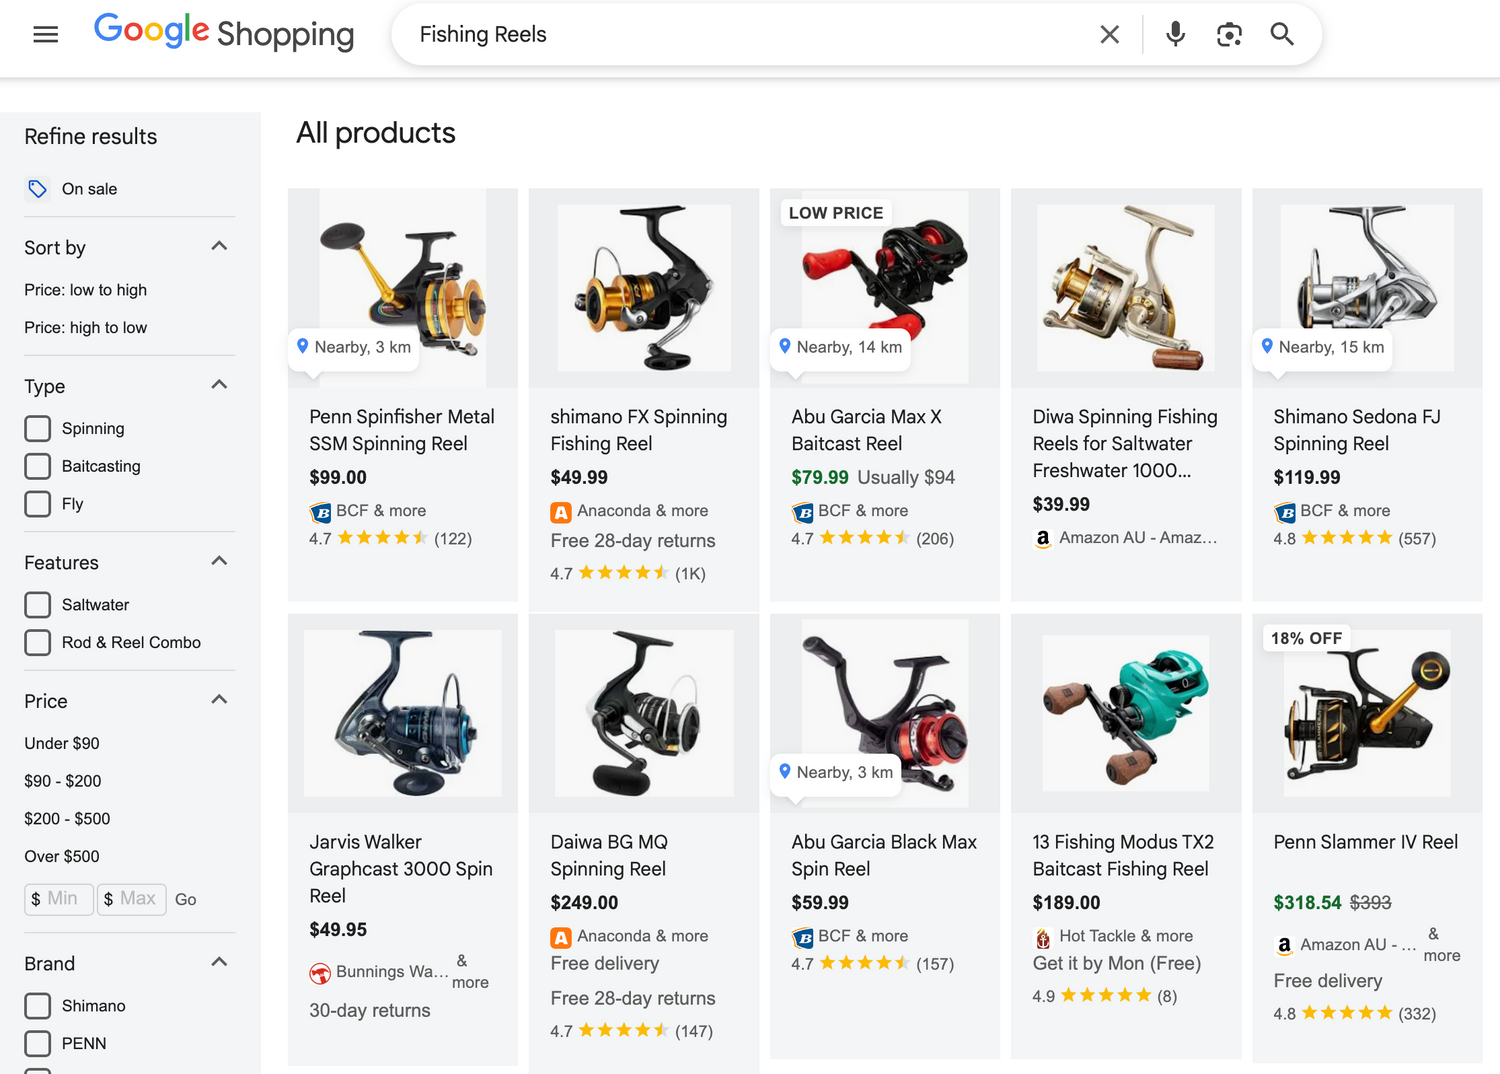Open Penn Slammer IV Reel listing
This screenshot has width=1500, height=1074.
(1365, 842)
